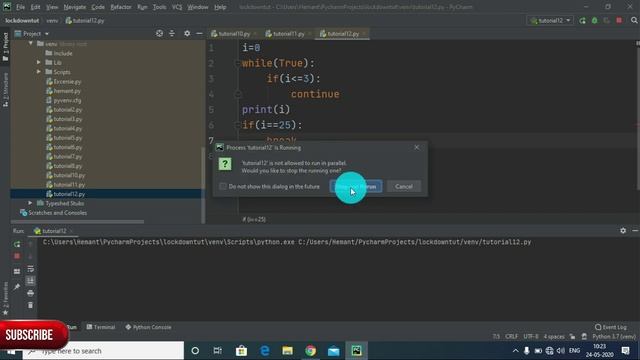Click the Rerun icon in the top toolbar
640x360 pixels.
(x=582, y=20)
